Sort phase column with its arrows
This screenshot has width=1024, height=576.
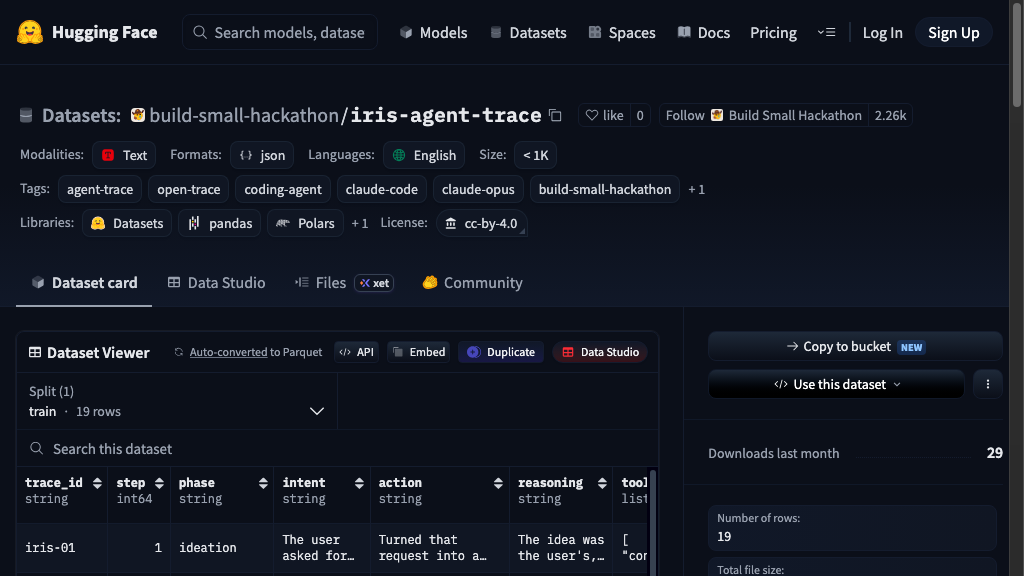coord(263,483)
